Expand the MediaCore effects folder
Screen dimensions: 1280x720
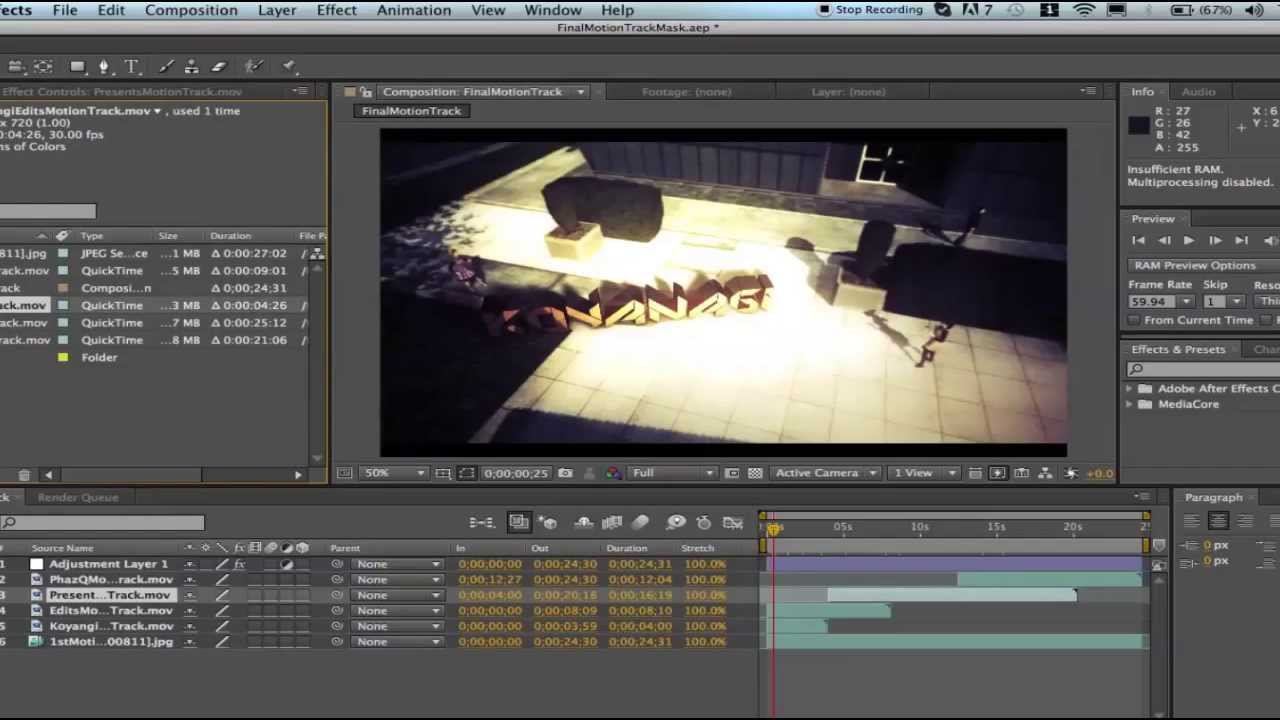pos(1130,404)
